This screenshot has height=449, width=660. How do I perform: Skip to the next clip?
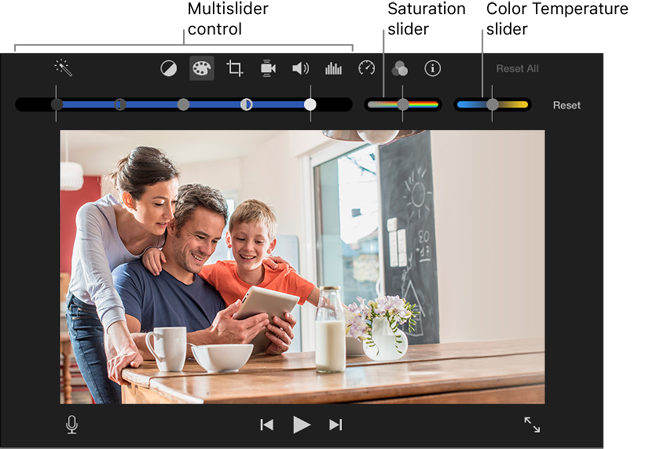pos(336,425)
